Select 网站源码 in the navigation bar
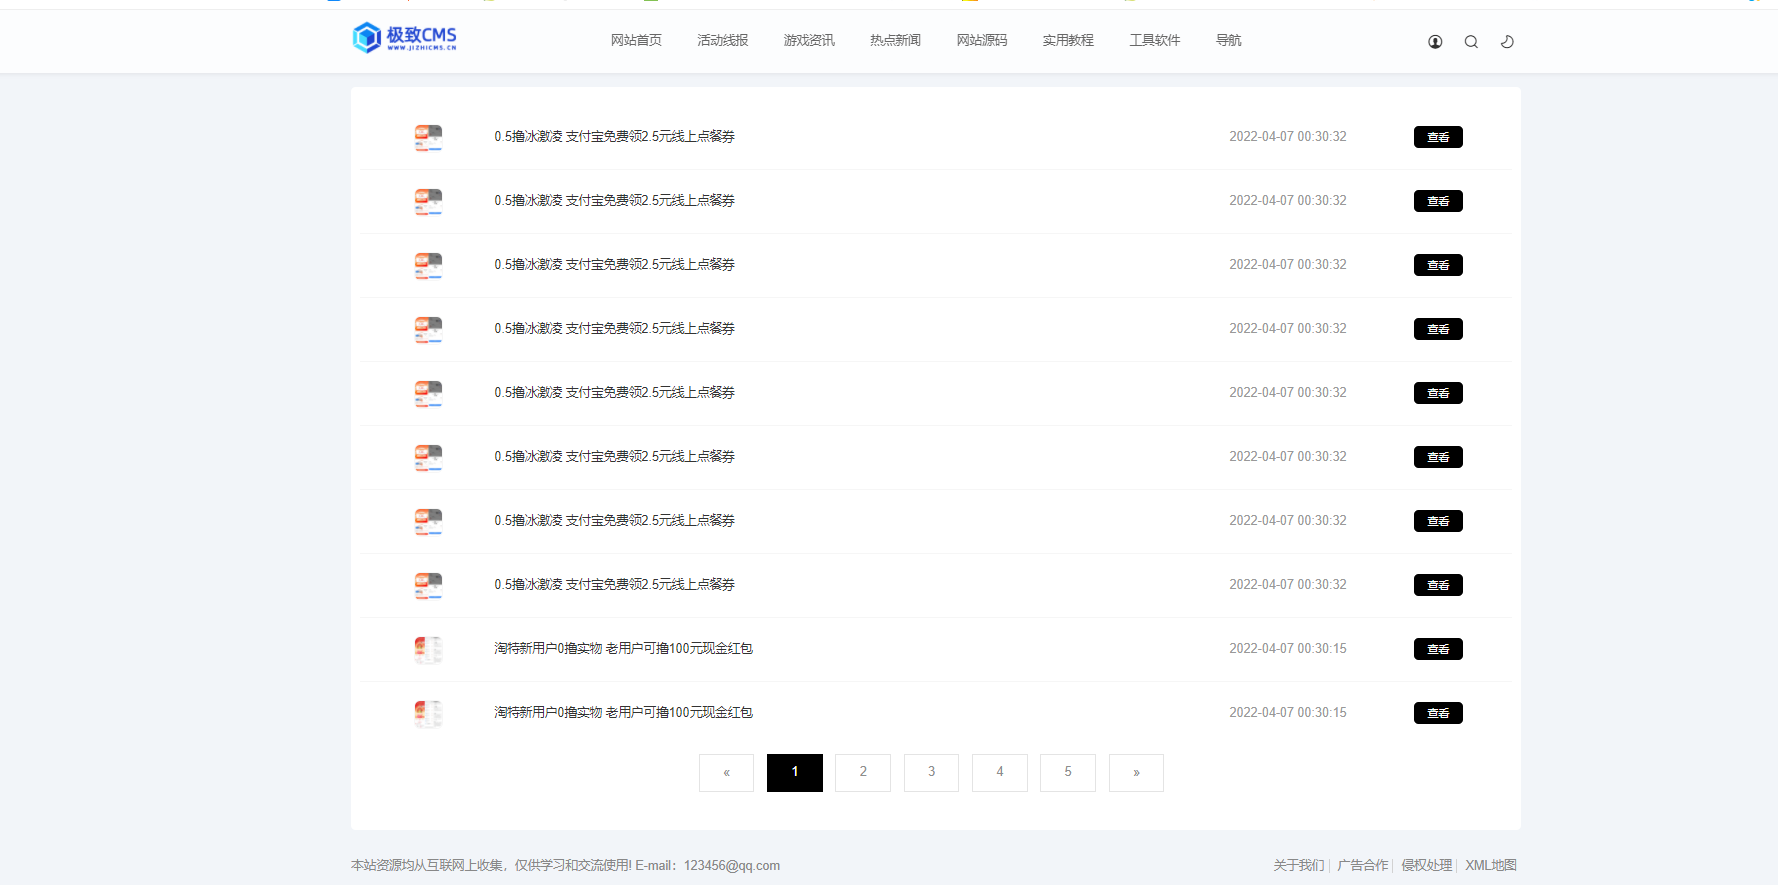 [x=981, y=41]
